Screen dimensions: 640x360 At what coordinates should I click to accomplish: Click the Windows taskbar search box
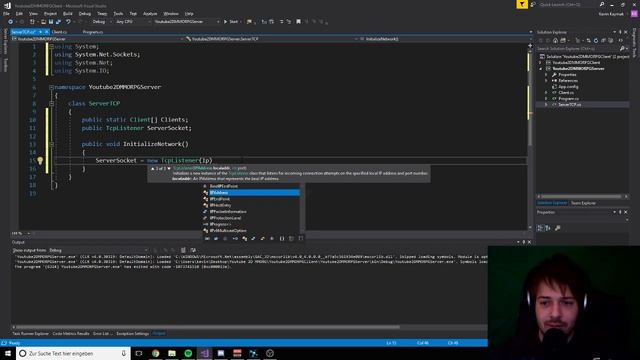[x=73, y=353]
